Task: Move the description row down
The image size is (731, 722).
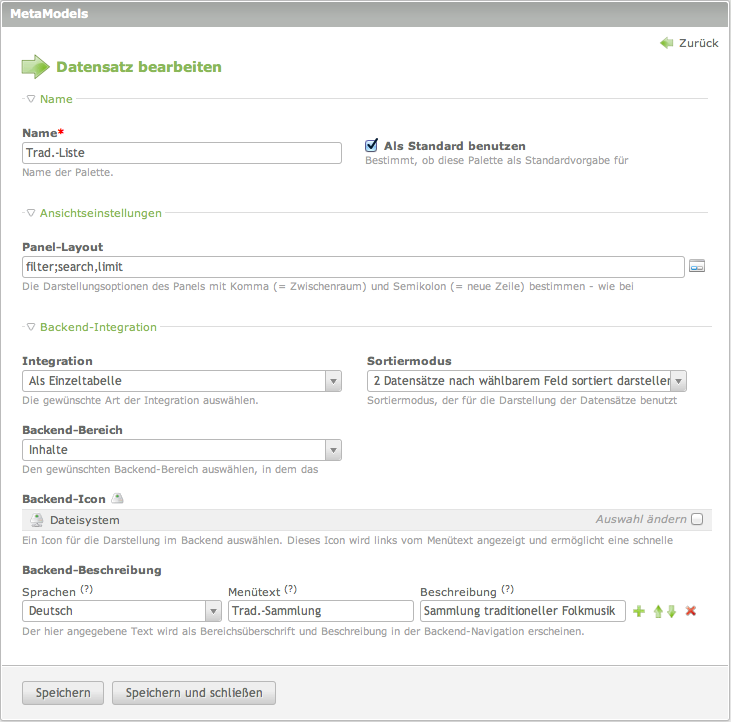Action: 671,611
